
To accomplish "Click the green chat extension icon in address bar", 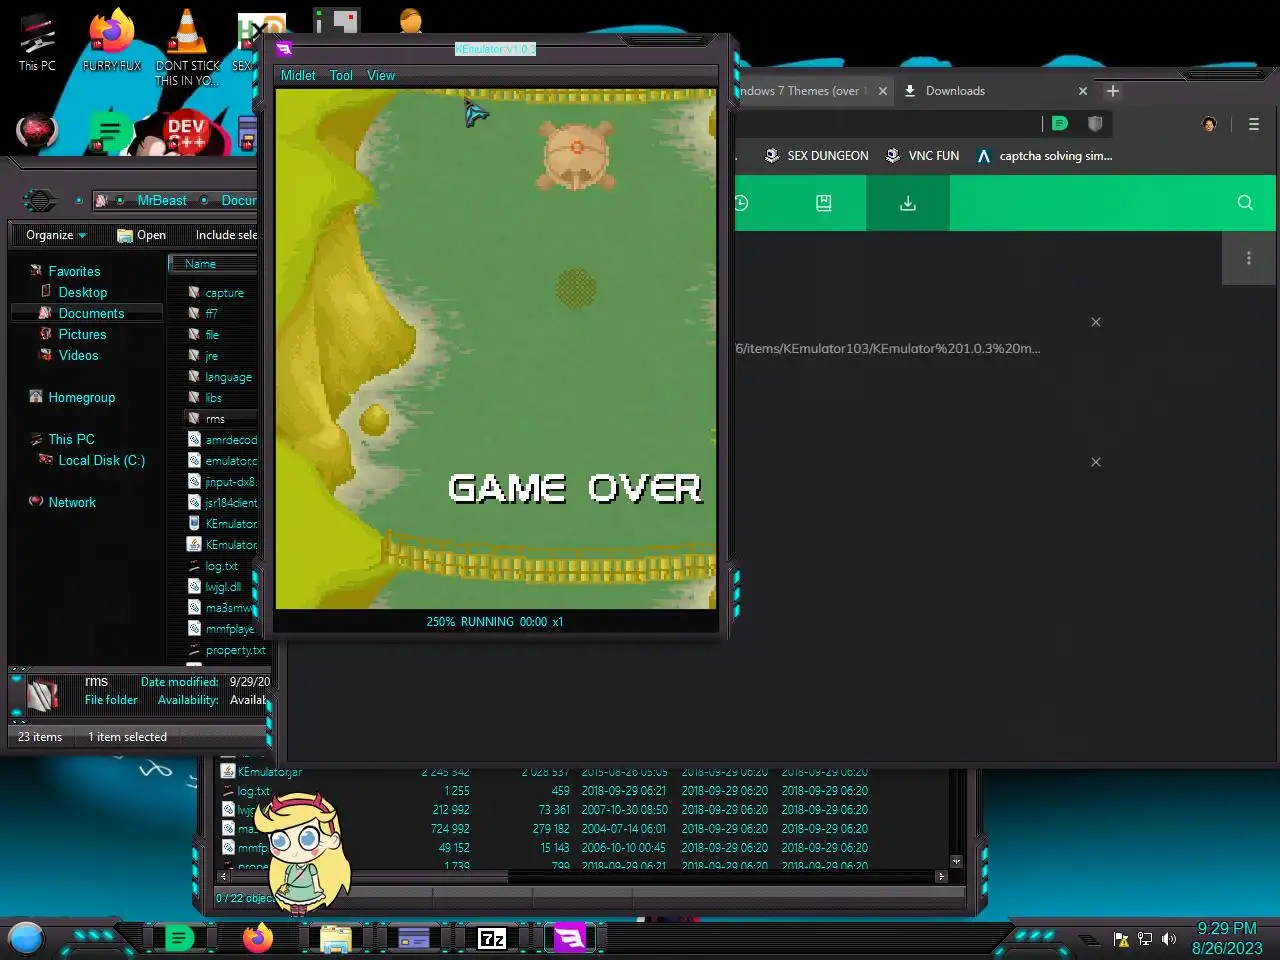I will tap(1060, 123).
